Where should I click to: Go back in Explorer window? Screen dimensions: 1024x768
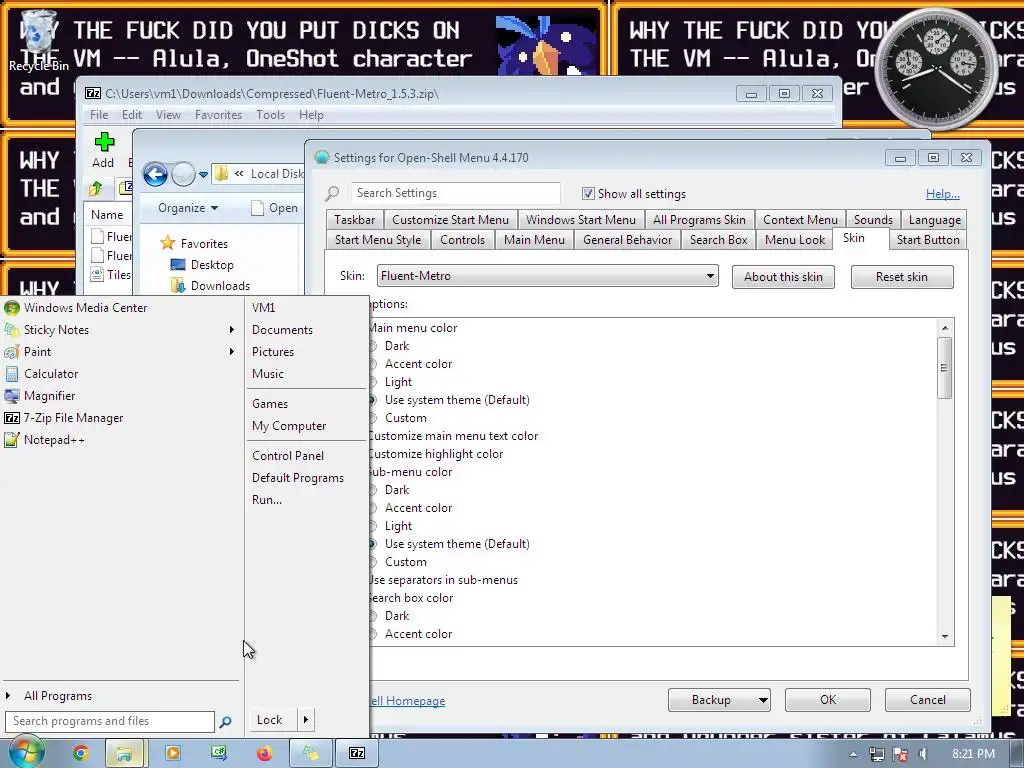[155, 174]
